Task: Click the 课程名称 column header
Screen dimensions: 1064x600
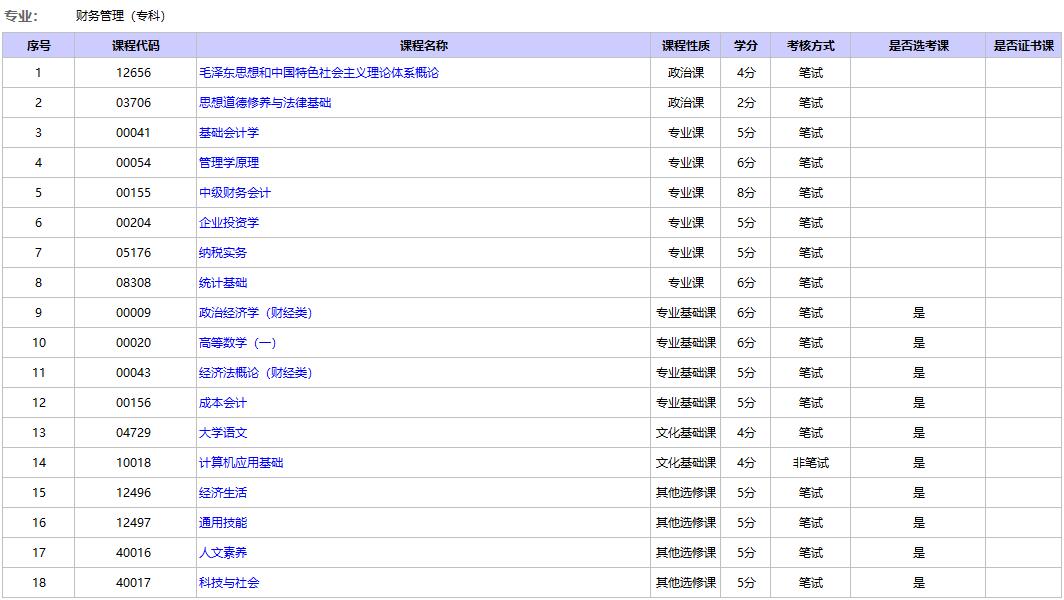Action: click(x=423, y=45)
